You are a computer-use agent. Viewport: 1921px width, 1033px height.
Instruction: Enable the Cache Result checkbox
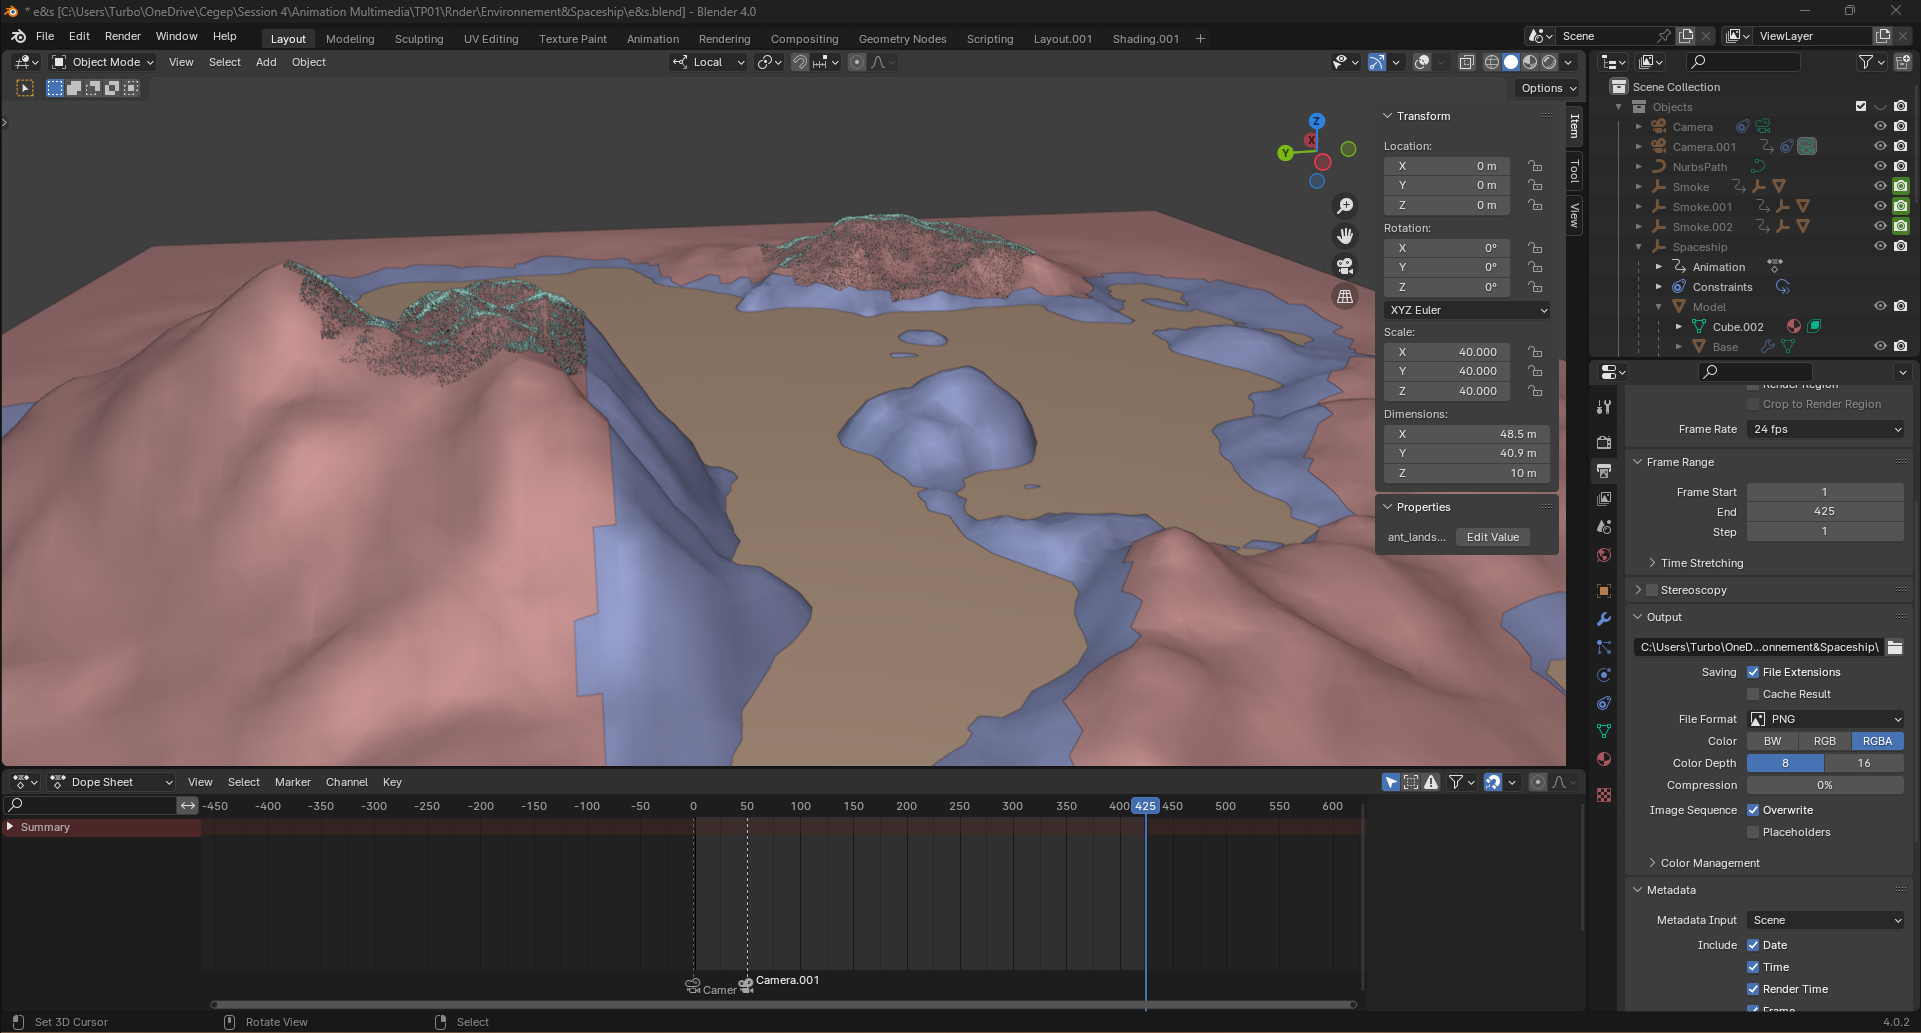[x=1753, y=694]
